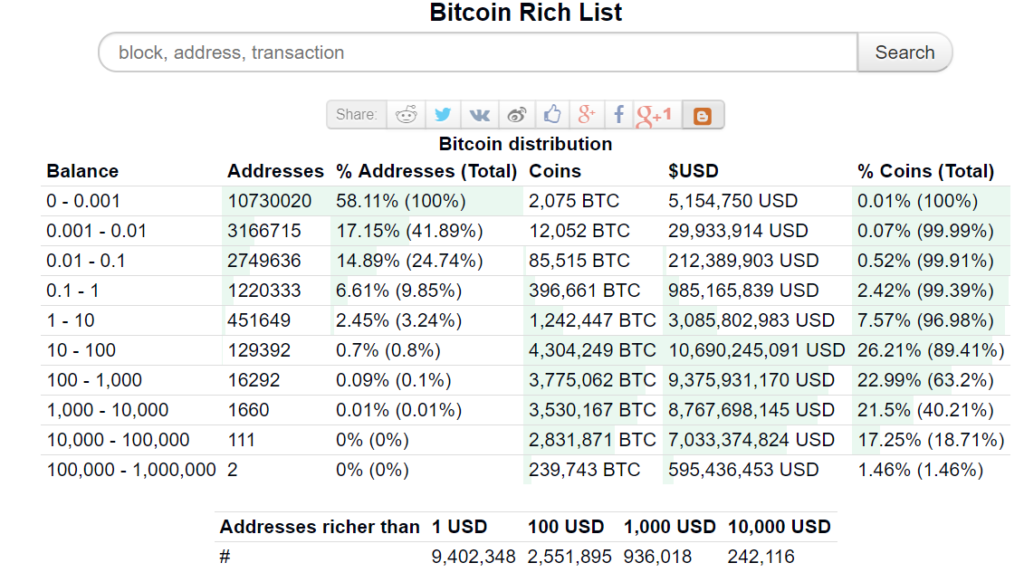Click the thumbs-up like icon
The height and width of the screenshot is (582, 1024).
tap(552, 114)
